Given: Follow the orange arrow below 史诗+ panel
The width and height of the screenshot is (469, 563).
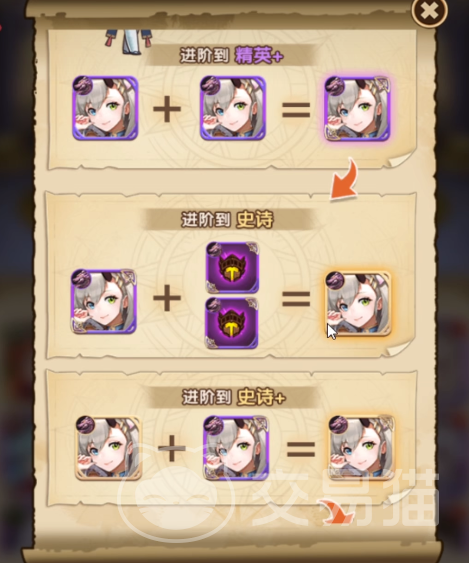Looking at the screenshot, I should click(x=337, y=511).
